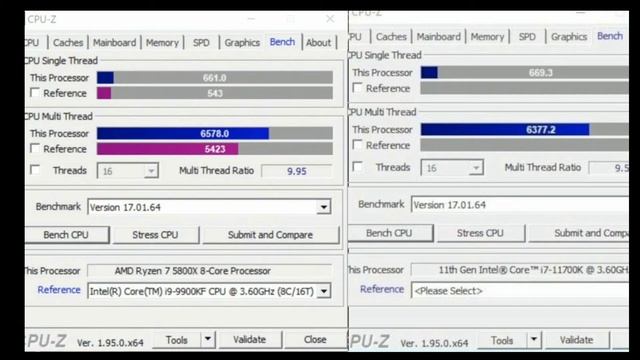
Task: Click Validate button in right window
Action: click(576, 340)
